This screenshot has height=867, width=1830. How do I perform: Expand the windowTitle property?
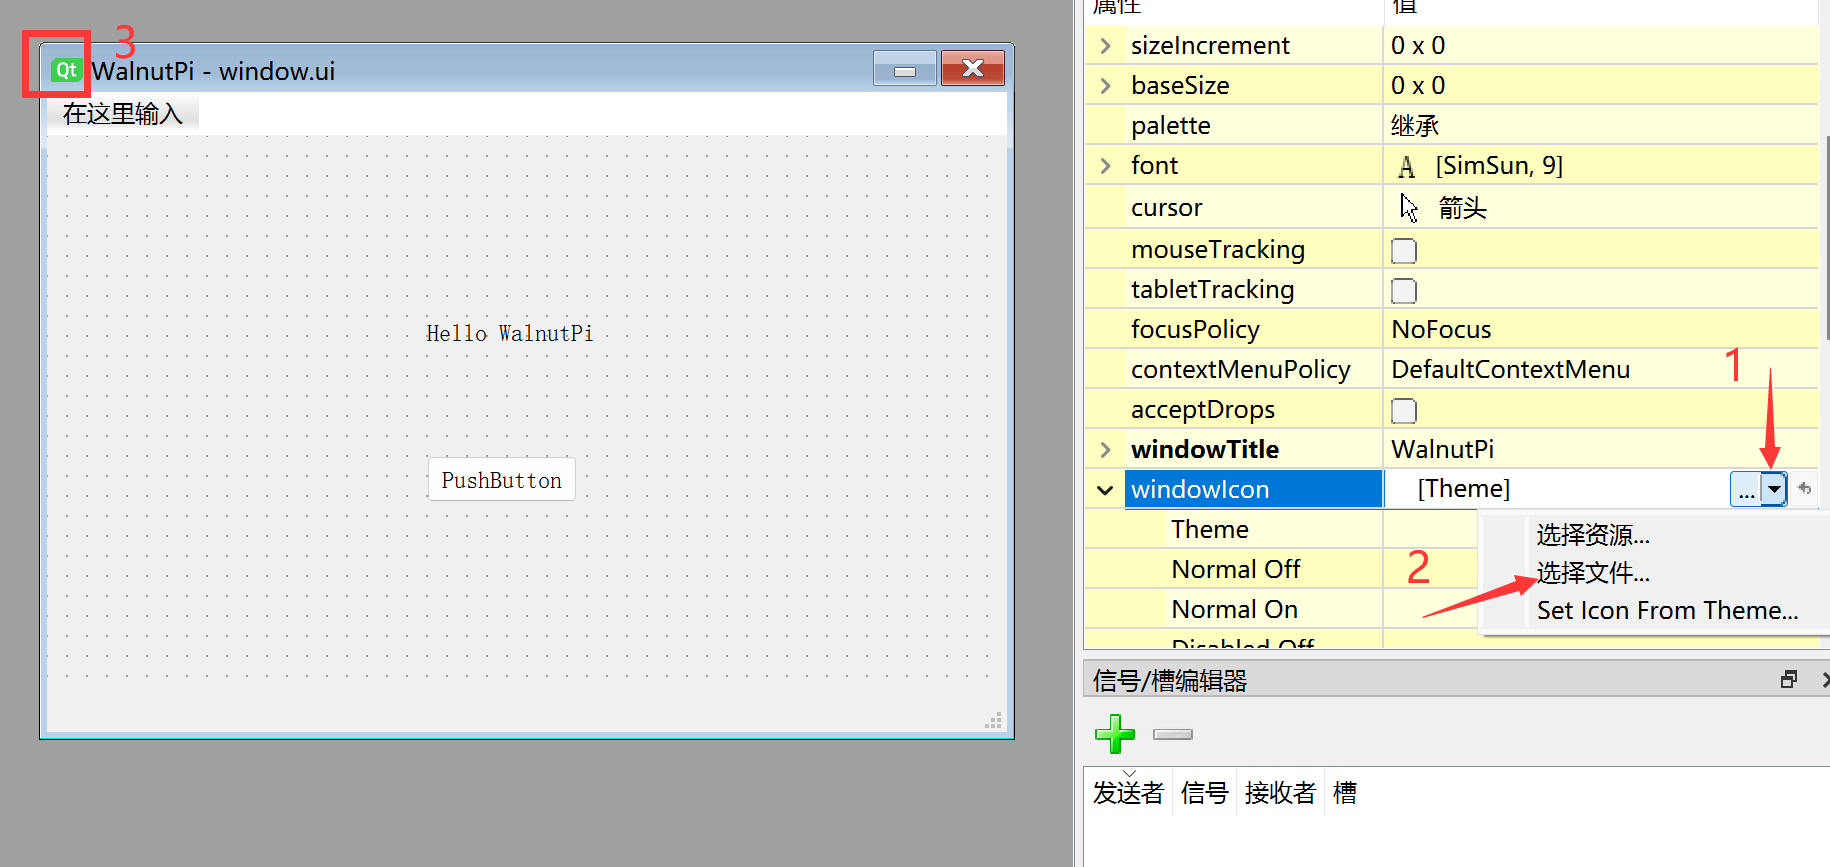(x=1105, y=450)
